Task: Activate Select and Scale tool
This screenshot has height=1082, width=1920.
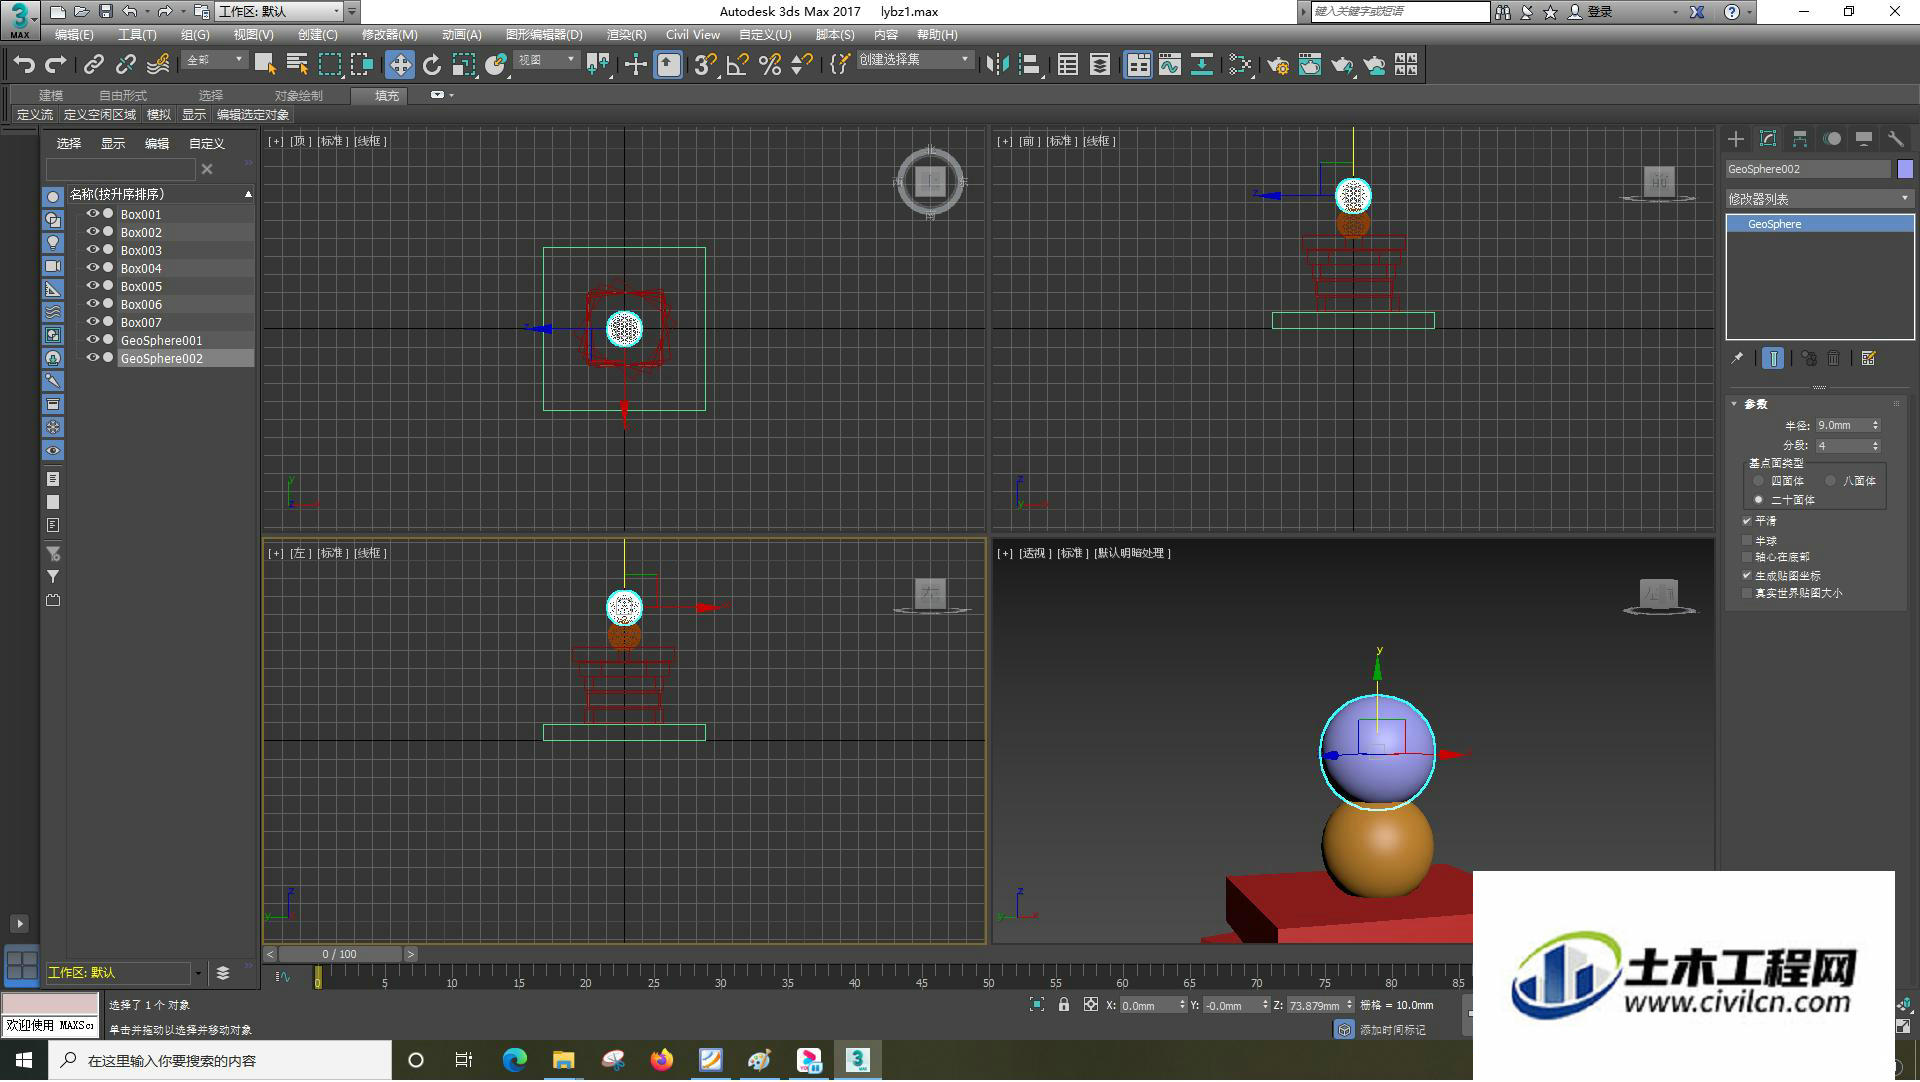Action: click(464, 65)
